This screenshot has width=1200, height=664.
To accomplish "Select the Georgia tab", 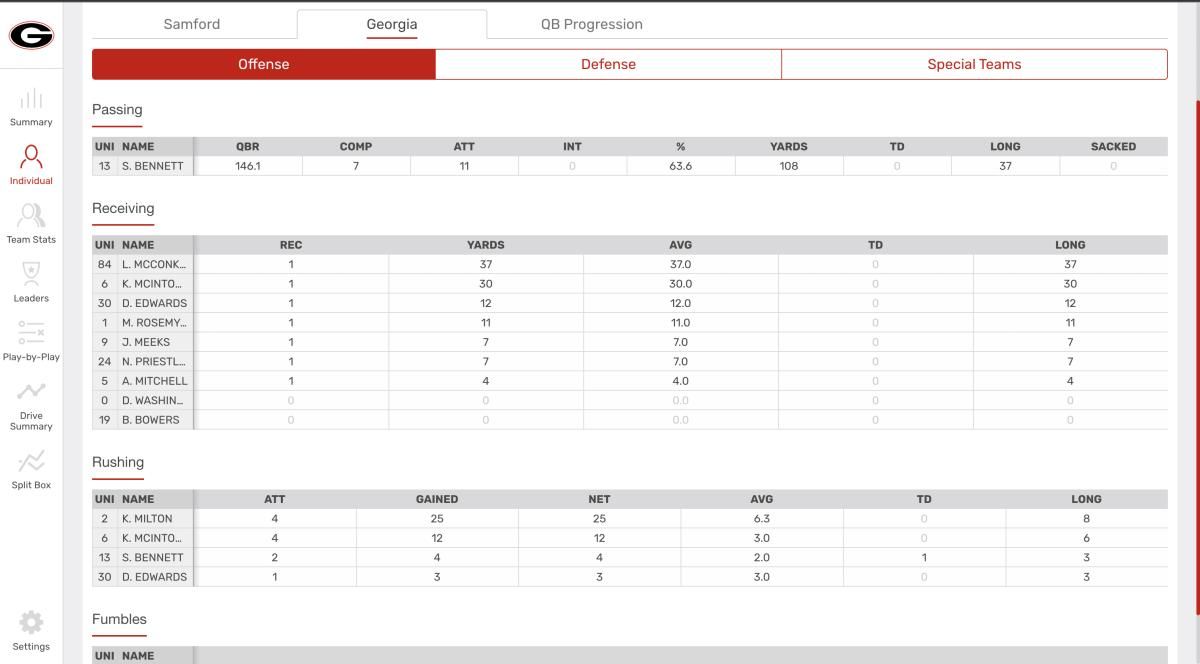I will click(x=392, y=24).
